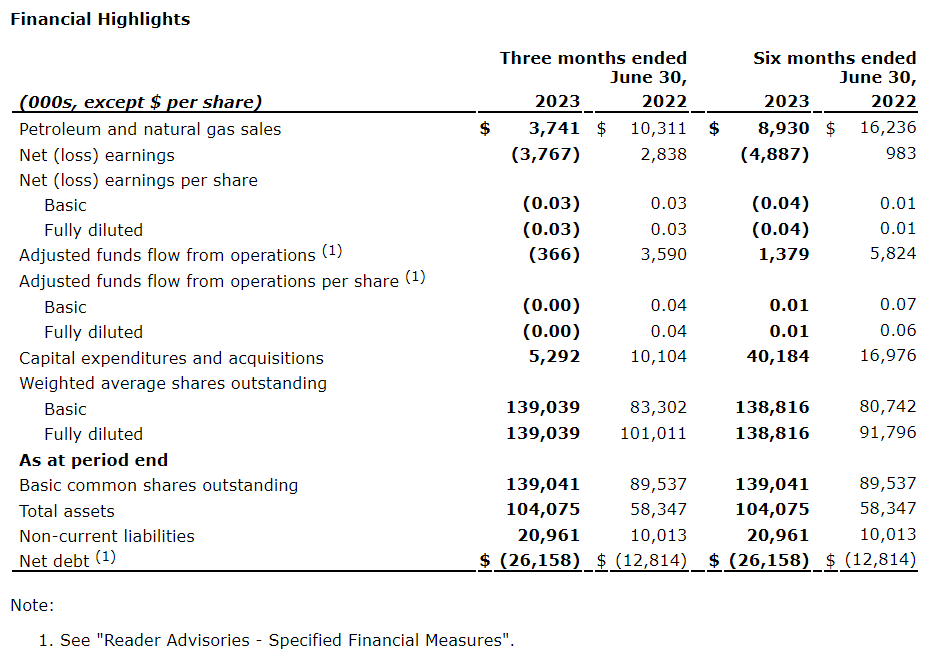The image size is (937, 652).
Task: Click the Non-current liabilities row label
Action: [x=107, y=536]
